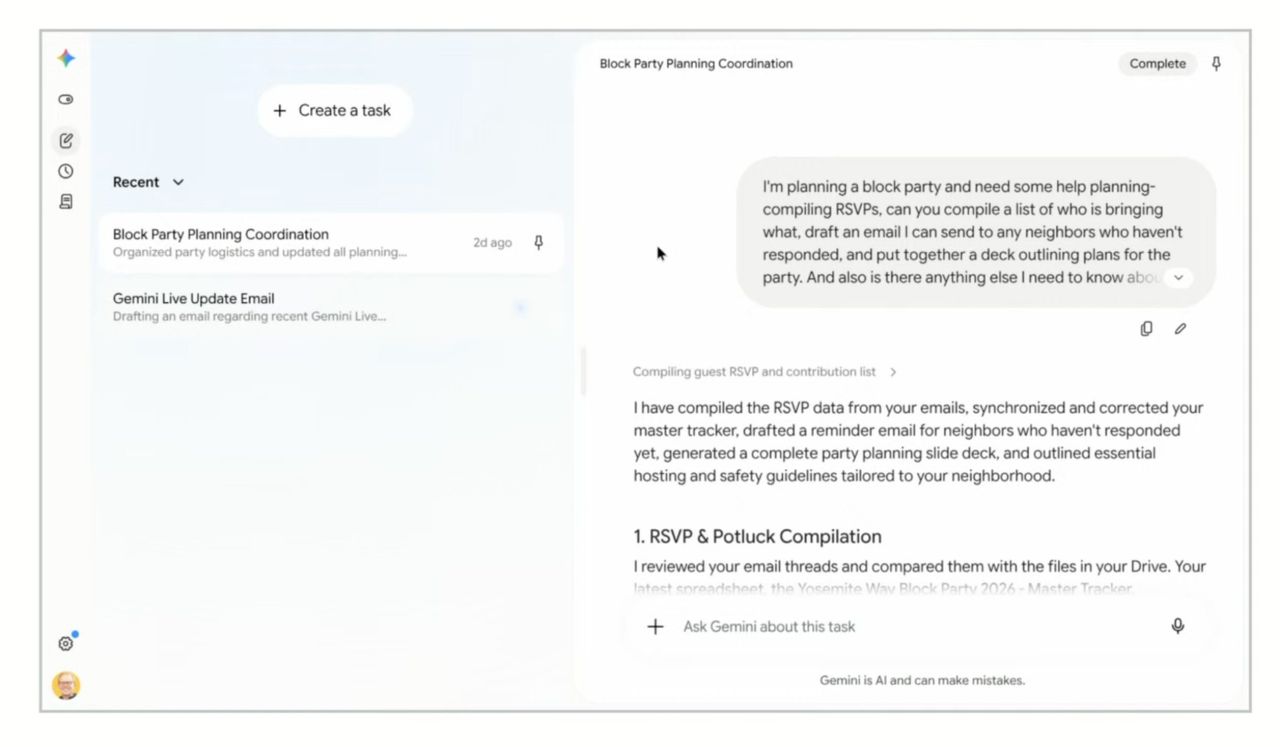The width and height of the screenshot is (1280, 747).
Task: Select Gemini Live Update Email task
Action: (x=331, y=307)
